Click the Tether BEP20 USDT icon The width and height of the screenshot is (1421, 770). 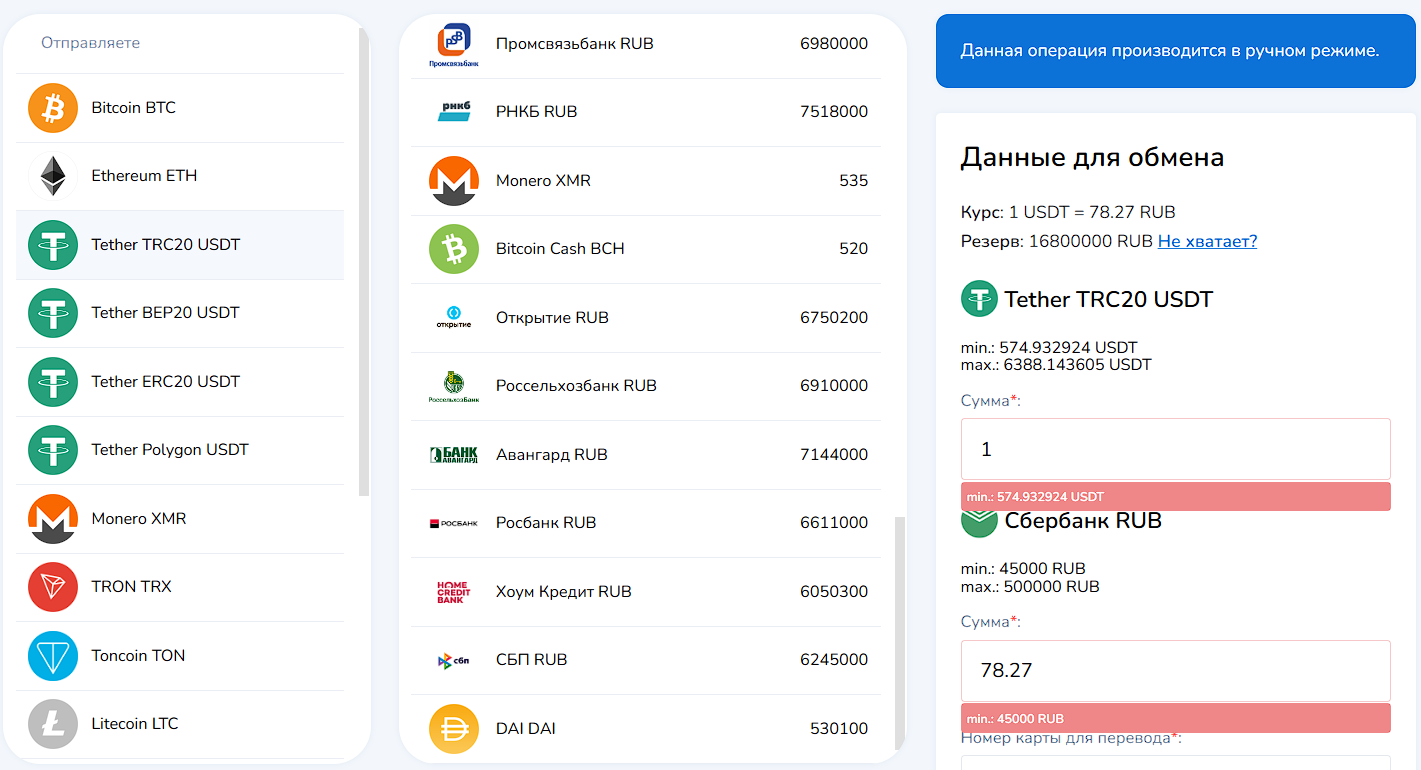click(x=53, y=313)
